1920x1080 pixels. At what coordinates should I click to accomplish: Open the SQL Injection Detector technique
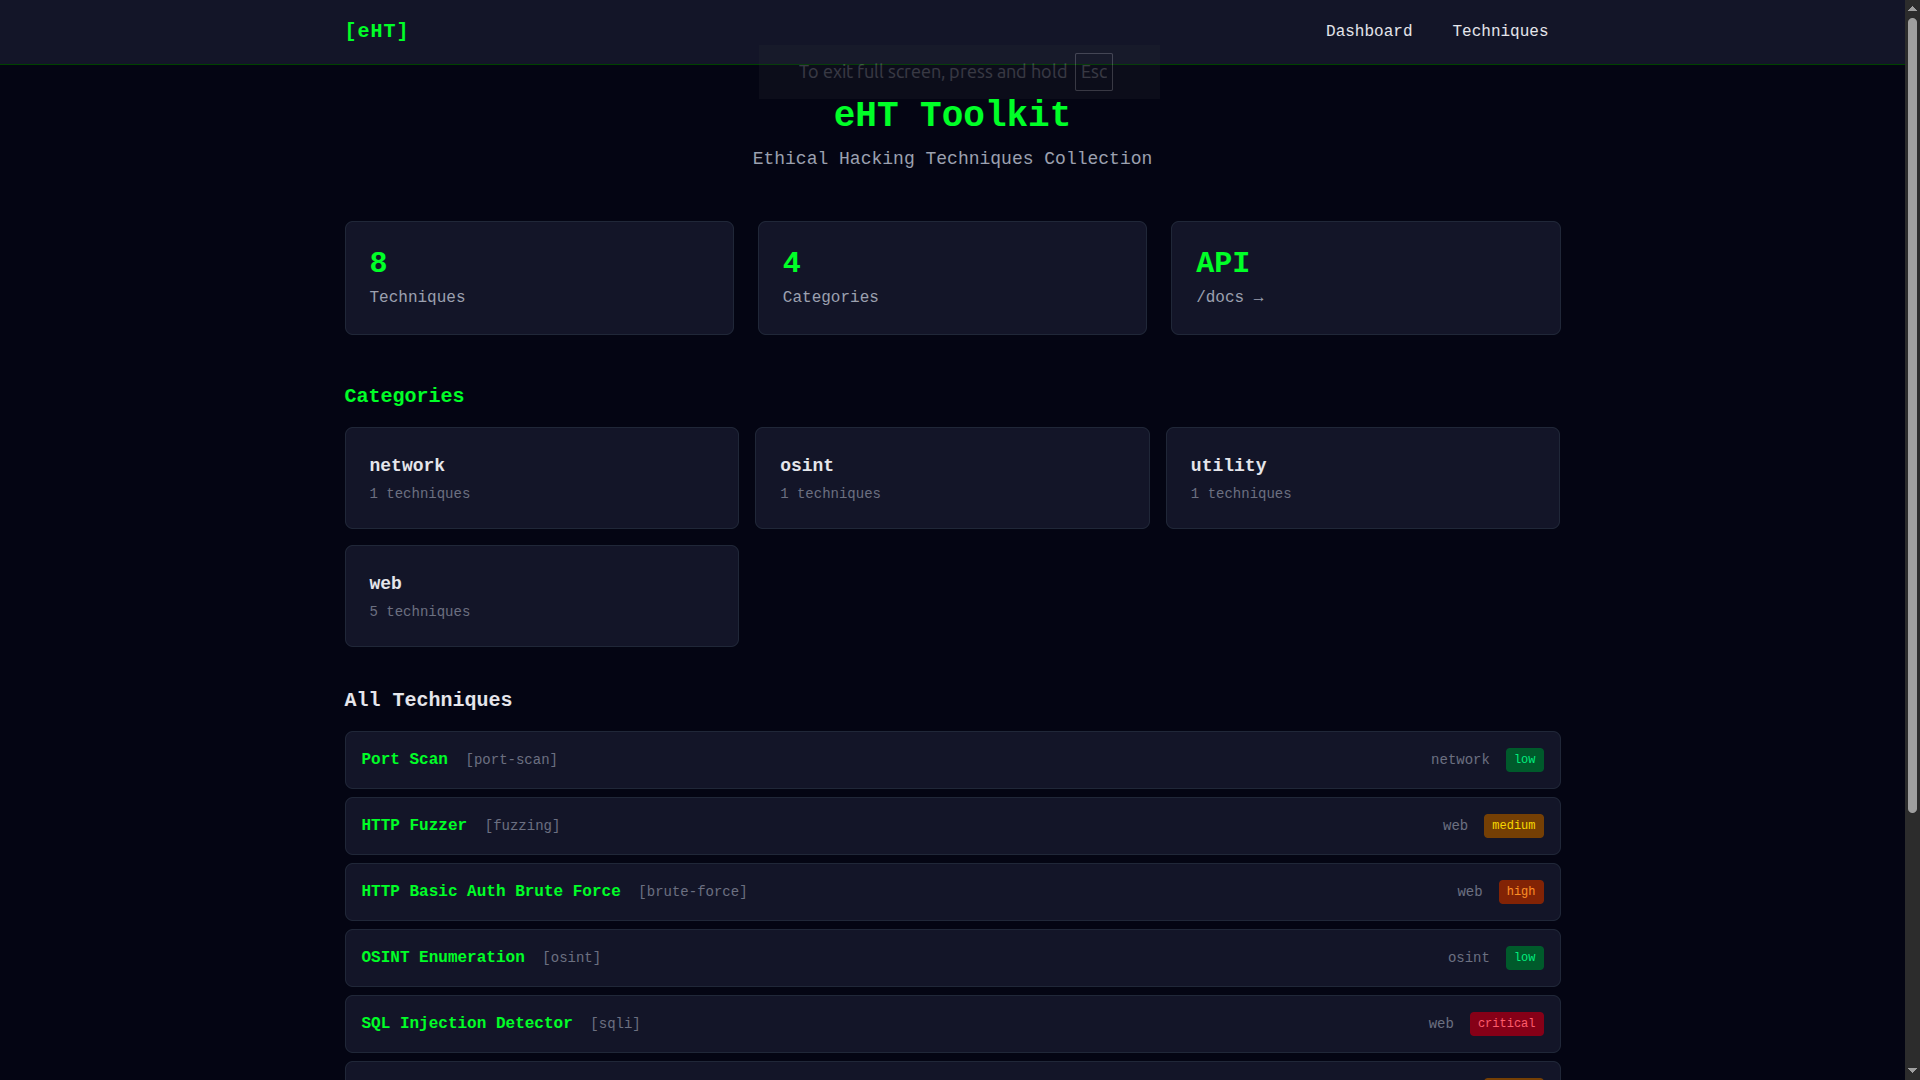[x=466, y=1023]
